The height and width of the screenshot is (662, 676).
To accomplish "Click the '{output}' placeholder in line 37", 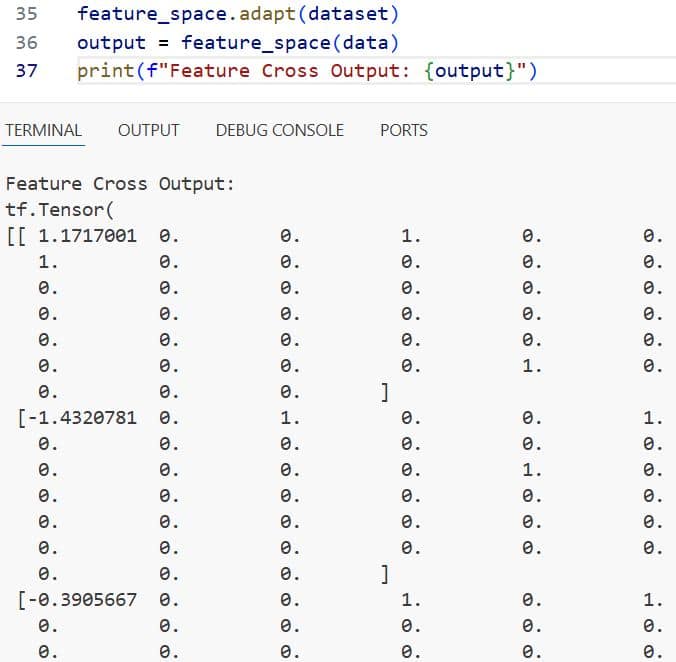I will 469,71.
